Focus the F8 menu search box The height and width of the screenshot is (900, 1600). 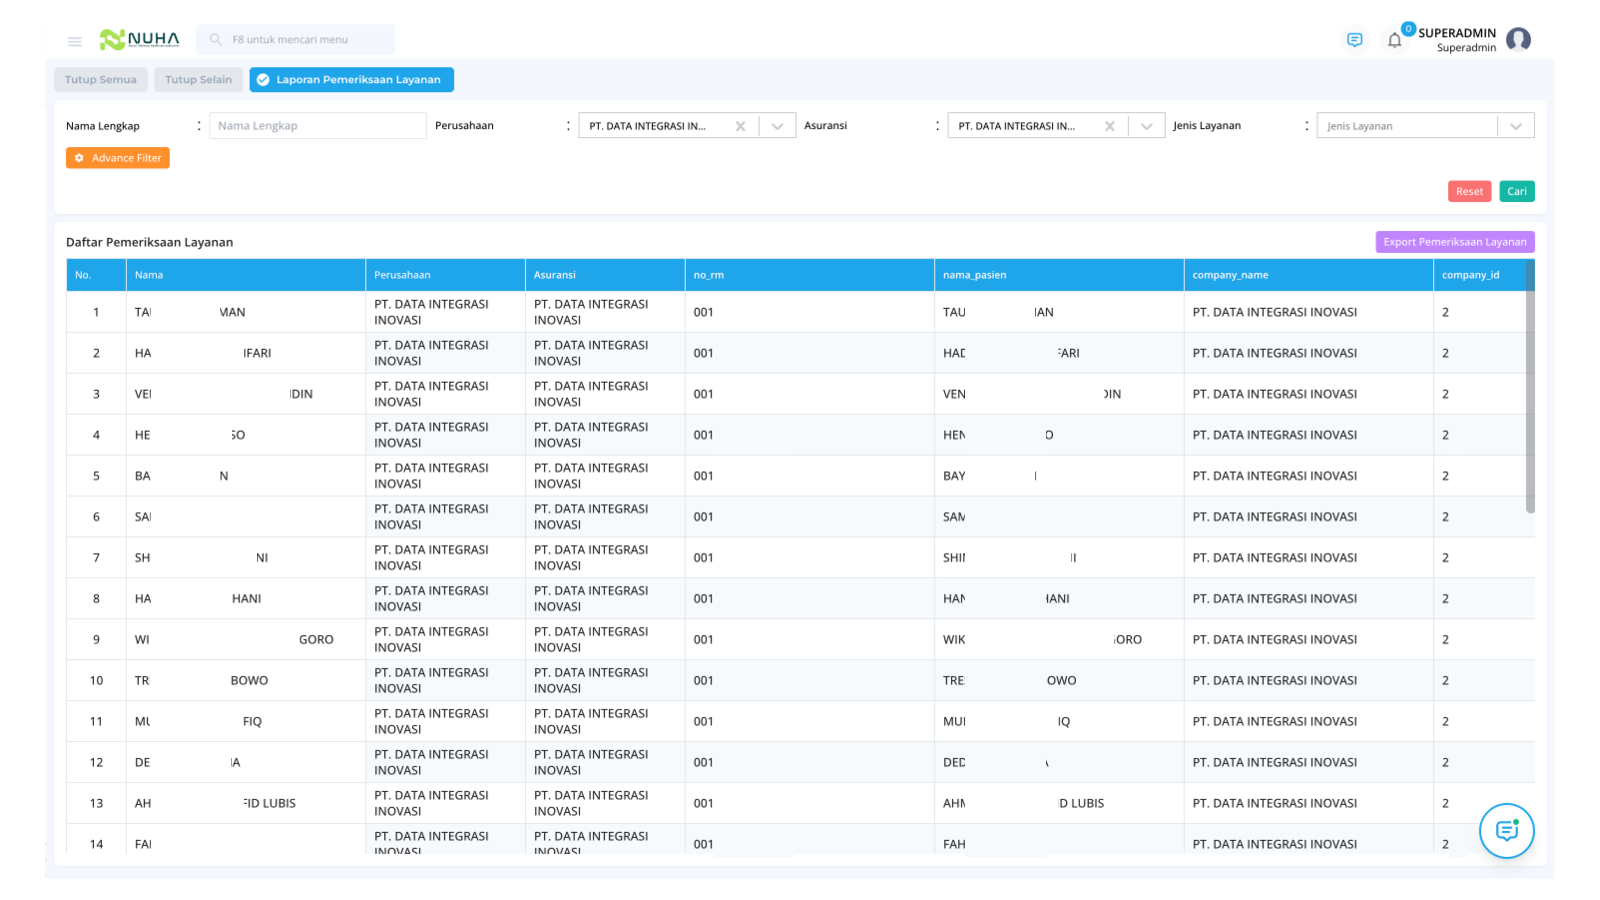click(295, 40)
